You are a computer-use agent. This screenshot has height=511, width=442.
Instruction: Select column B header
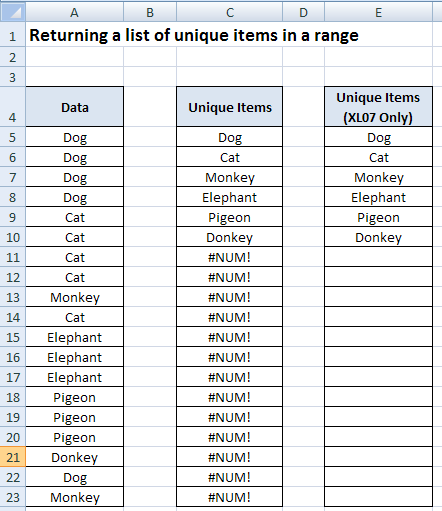point(150,13)
